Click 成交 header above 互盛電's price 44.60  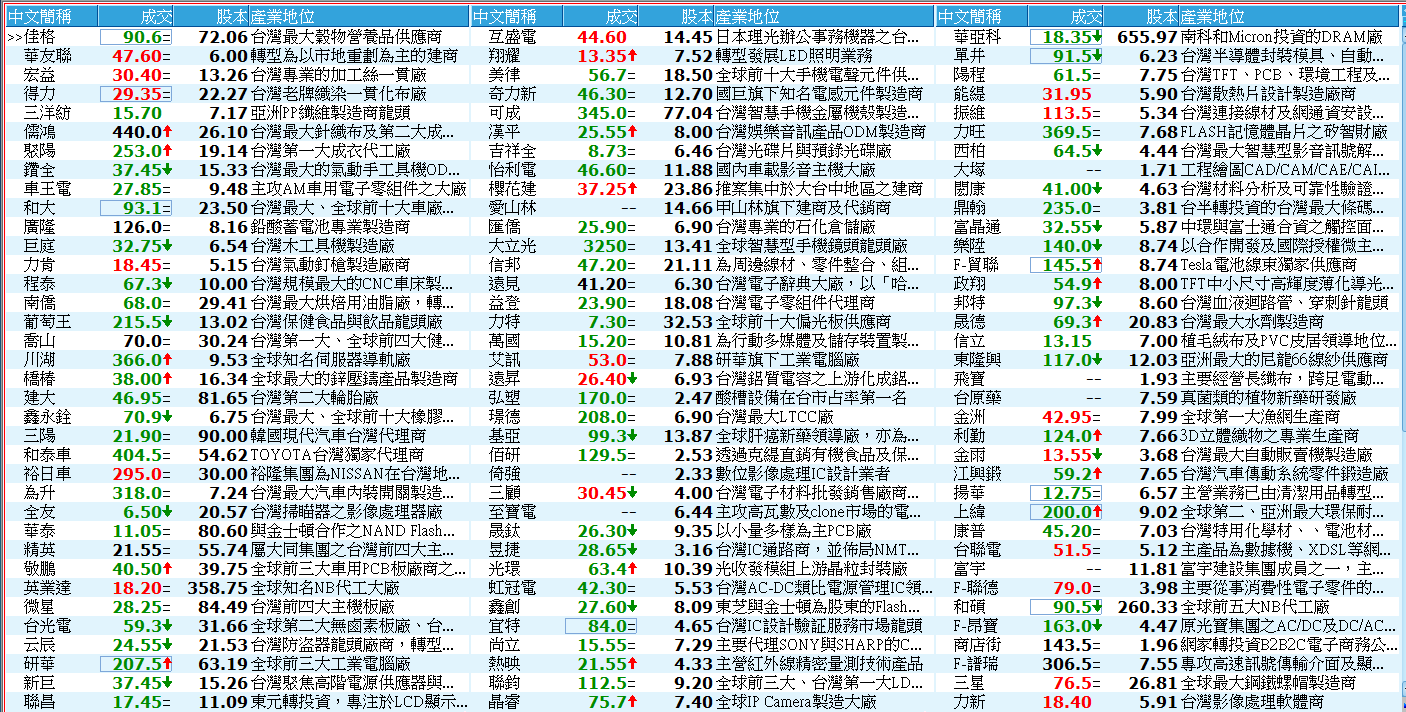(602, 16)
